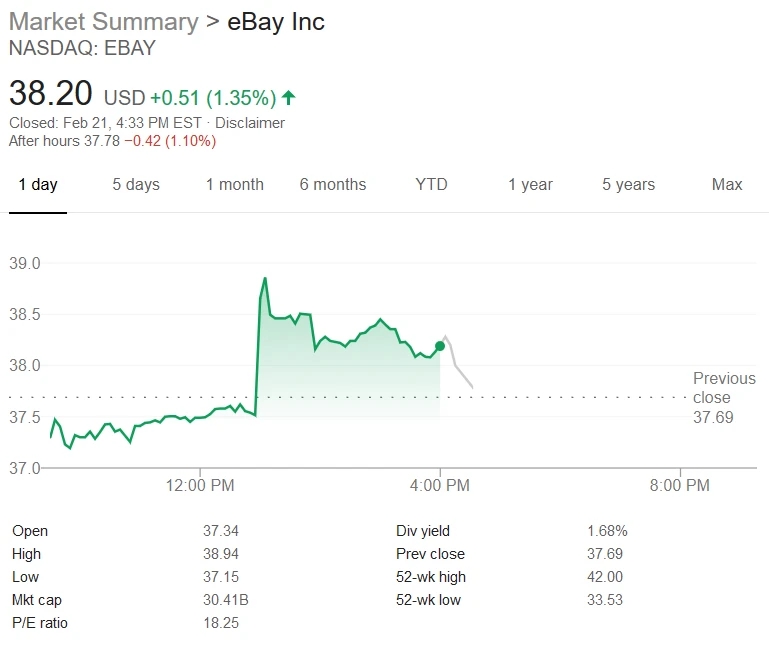Switch to the 5 days range tab
Viewport: 769px width, 648px height.
[x=136, y=184]
